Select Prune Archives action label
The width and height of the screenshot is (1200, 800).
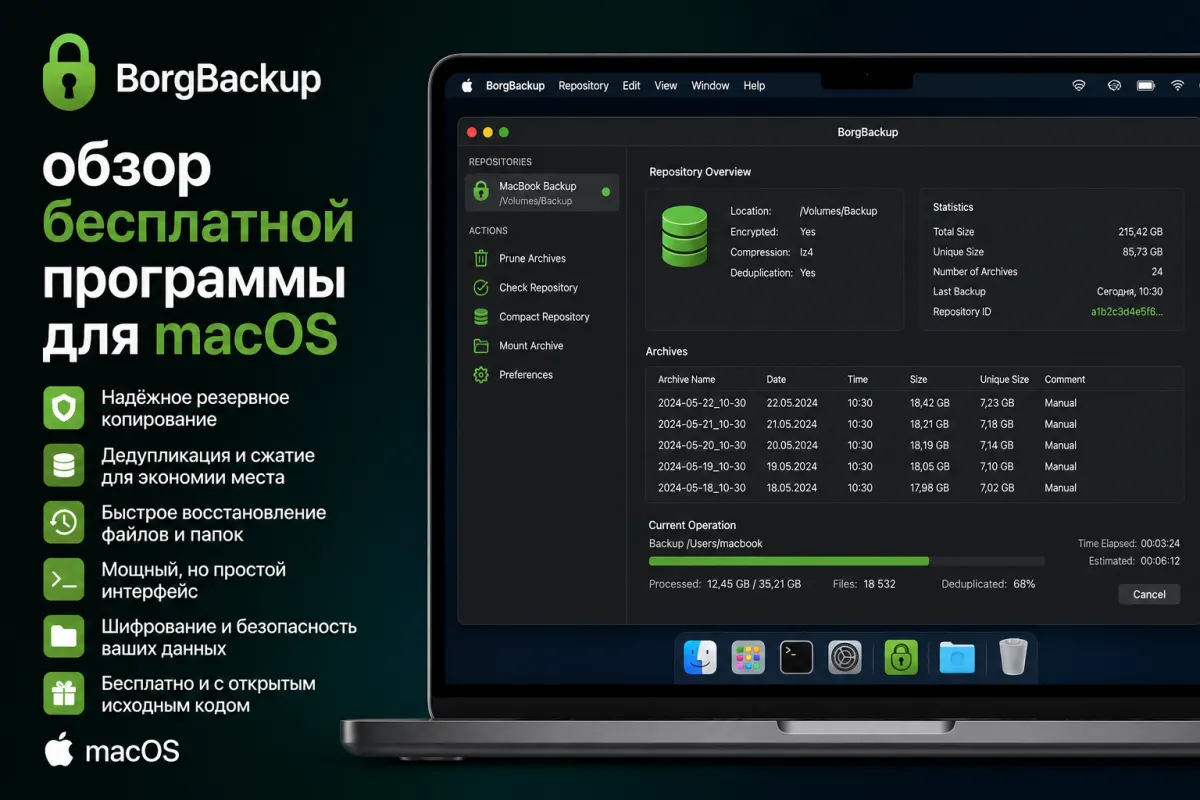pyautogui.click(x=532, y=258)
